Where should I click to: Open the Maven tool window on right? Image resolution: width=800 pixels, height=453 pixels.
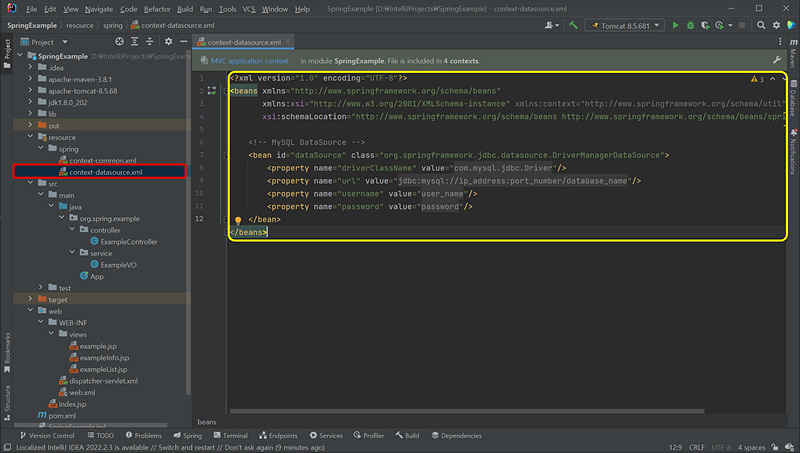793,52
